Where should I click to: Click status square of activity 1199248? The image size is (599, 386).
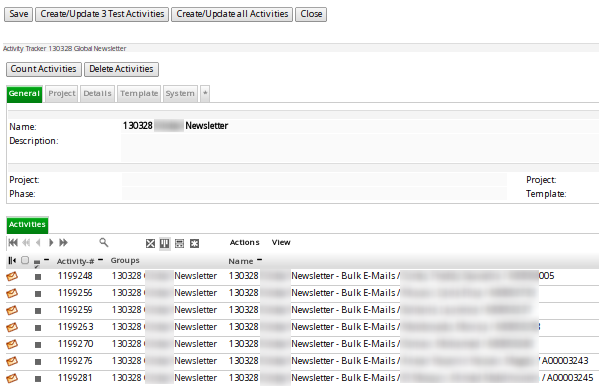click(38, 277)
